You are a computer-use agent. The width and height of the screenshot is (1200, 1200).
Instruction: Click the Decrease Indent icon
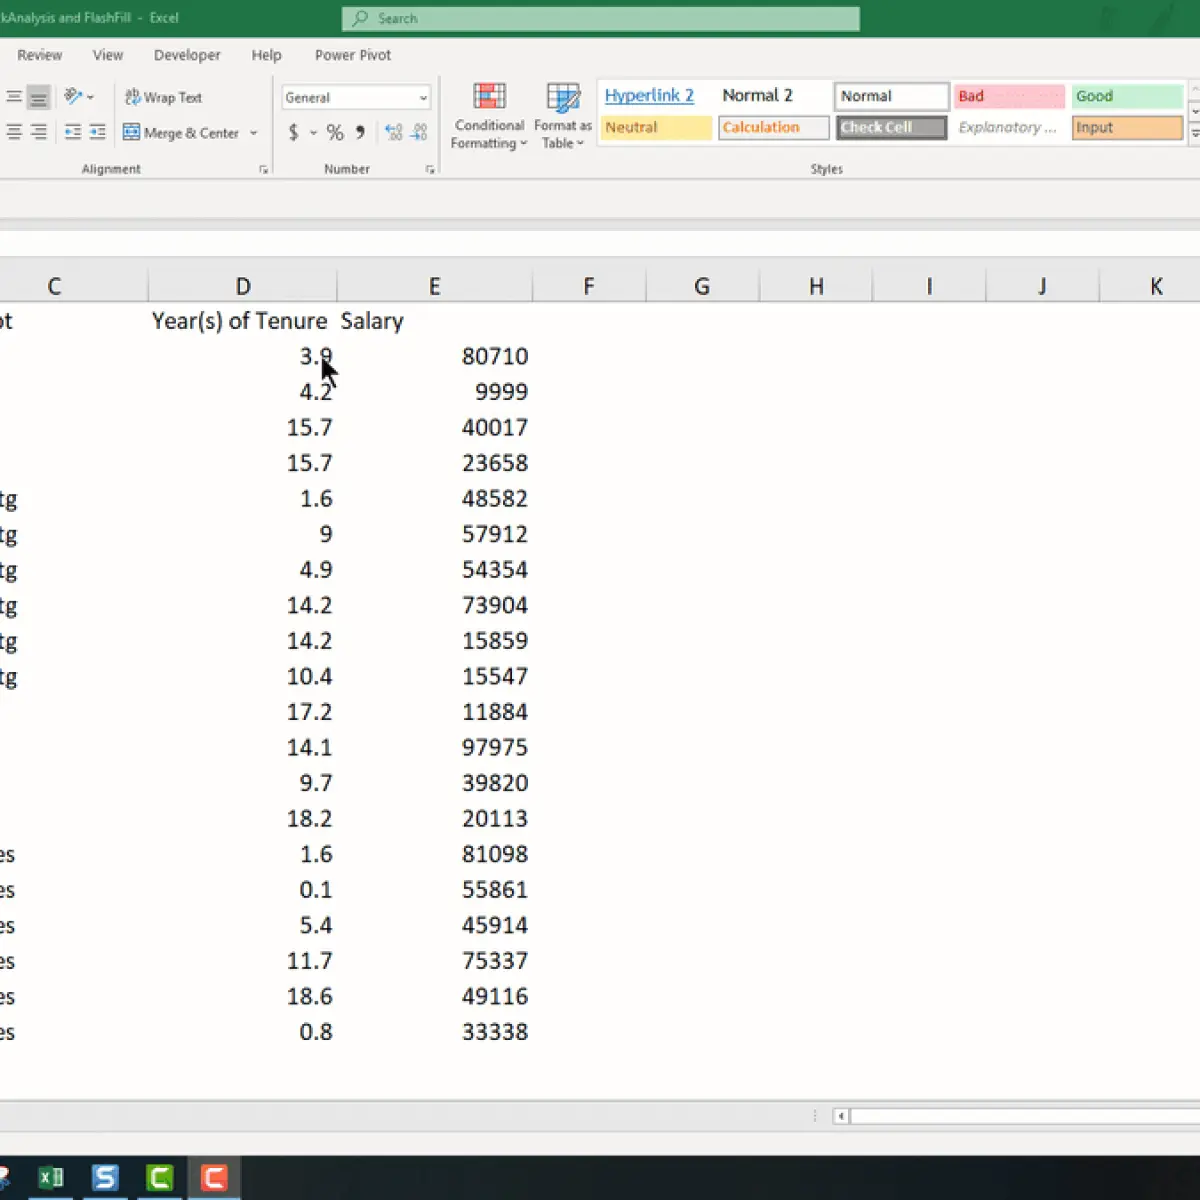point(73,132)
